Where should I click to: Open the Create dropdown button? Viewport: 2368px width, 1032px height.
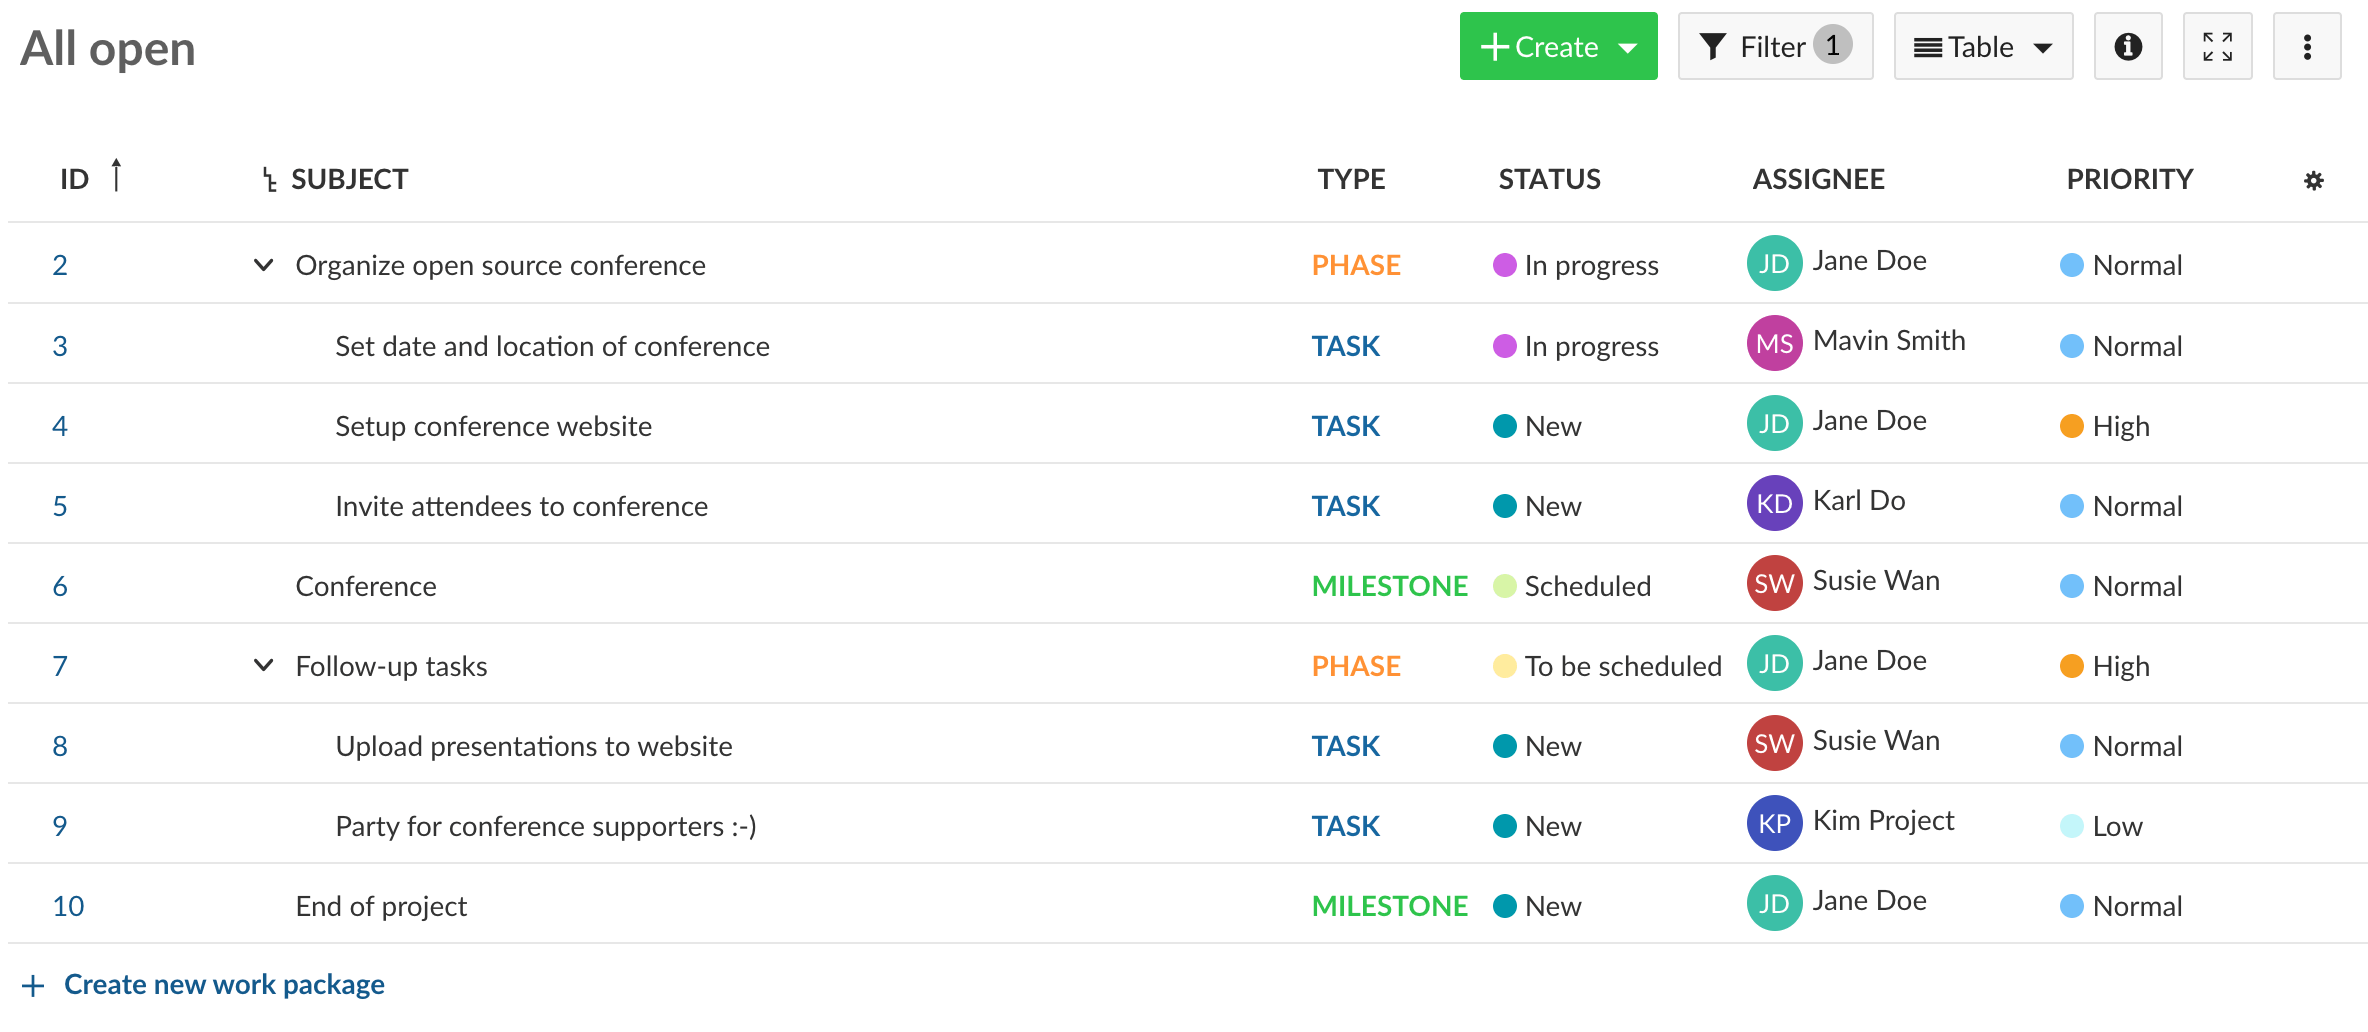pyautogui.click(x=1557, y=47)
